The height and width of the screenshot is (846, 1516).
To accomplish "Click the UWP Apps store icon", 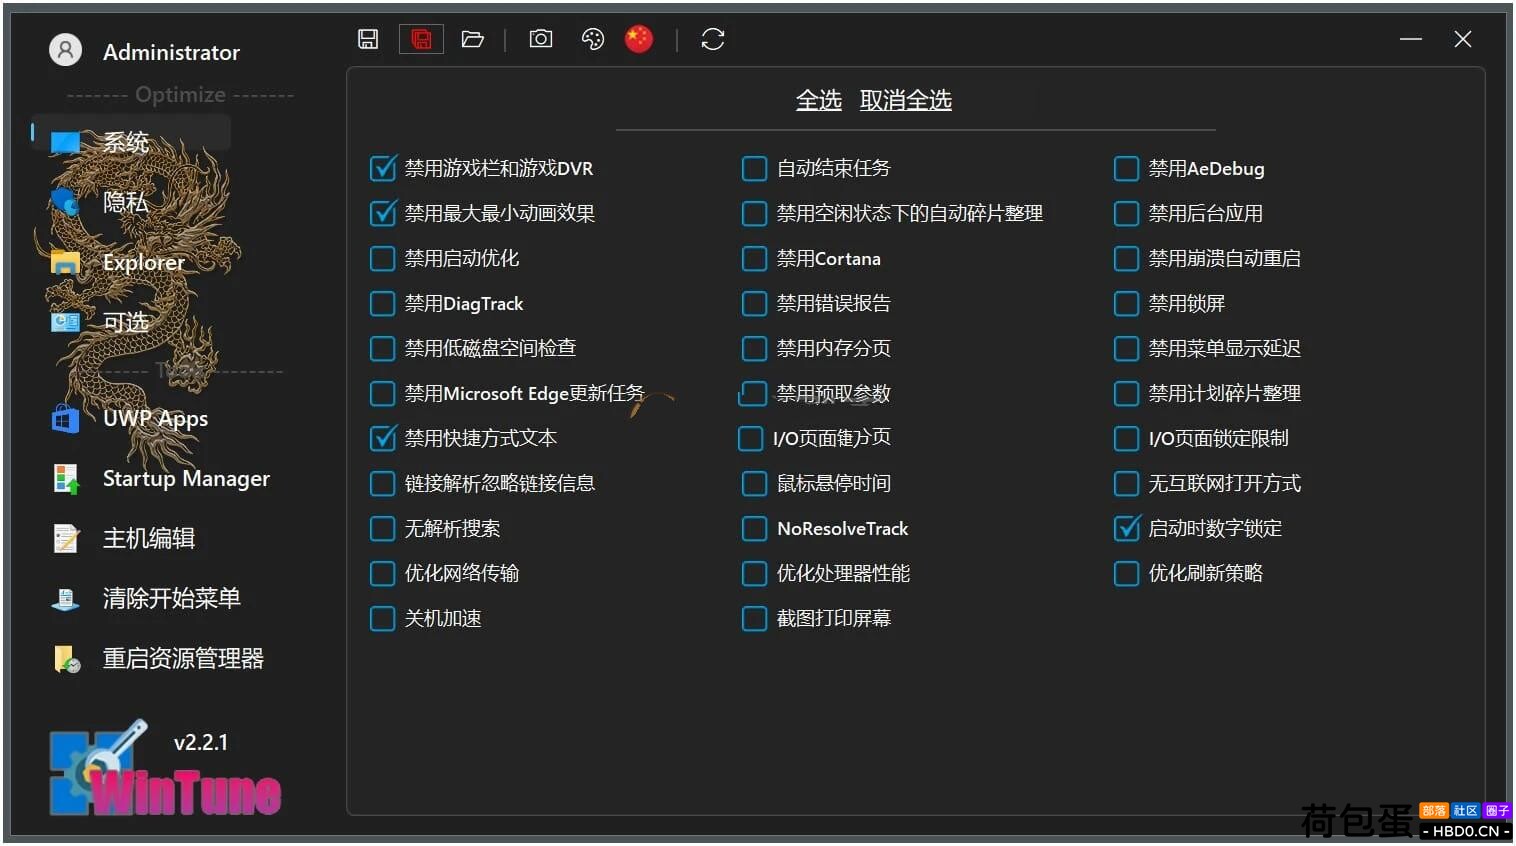I will [x=66, y=418].
